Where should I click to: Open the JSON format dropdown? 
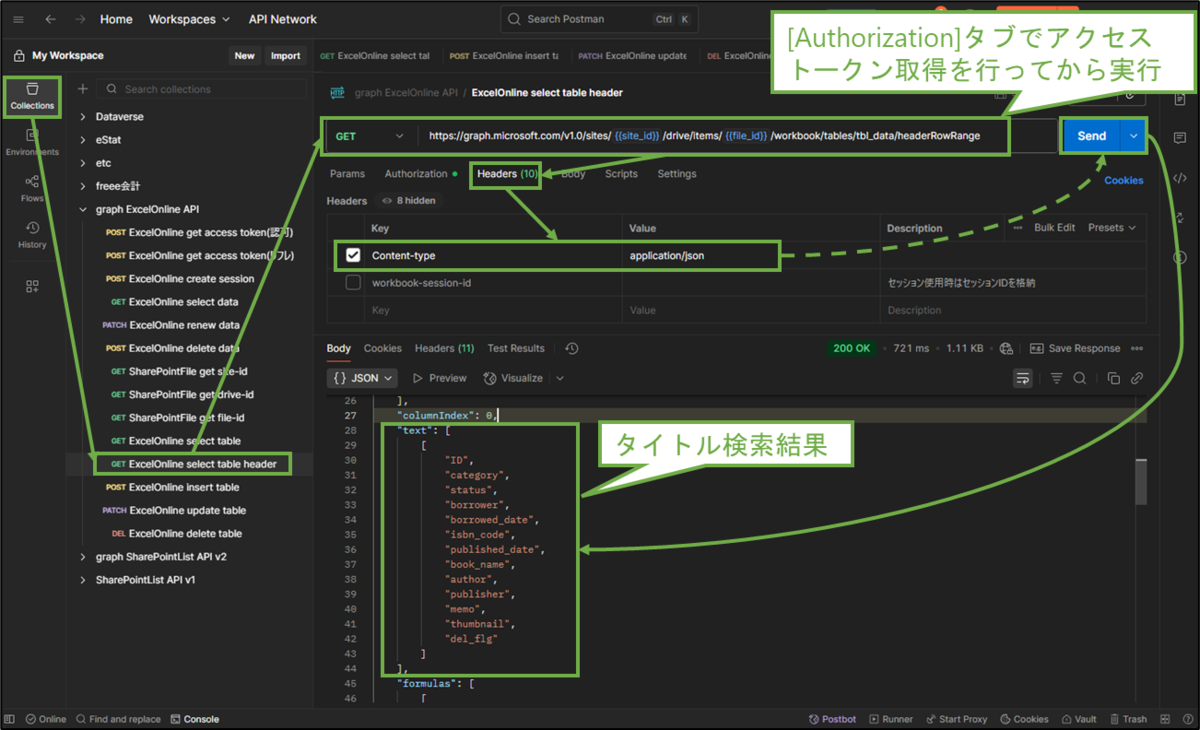pyautogui.click(x=362, y=378)
